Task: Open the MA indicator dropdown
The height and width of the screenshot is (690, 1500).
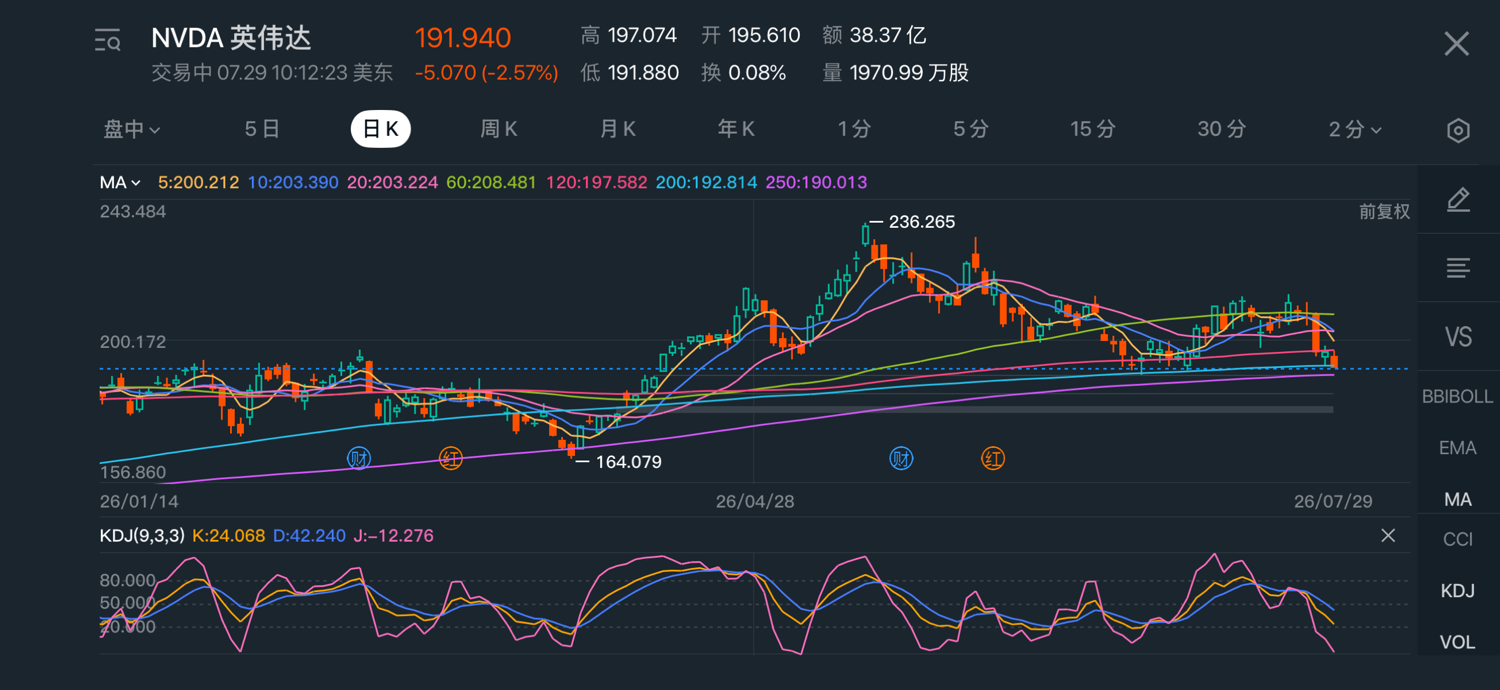Action: (120, 183)
